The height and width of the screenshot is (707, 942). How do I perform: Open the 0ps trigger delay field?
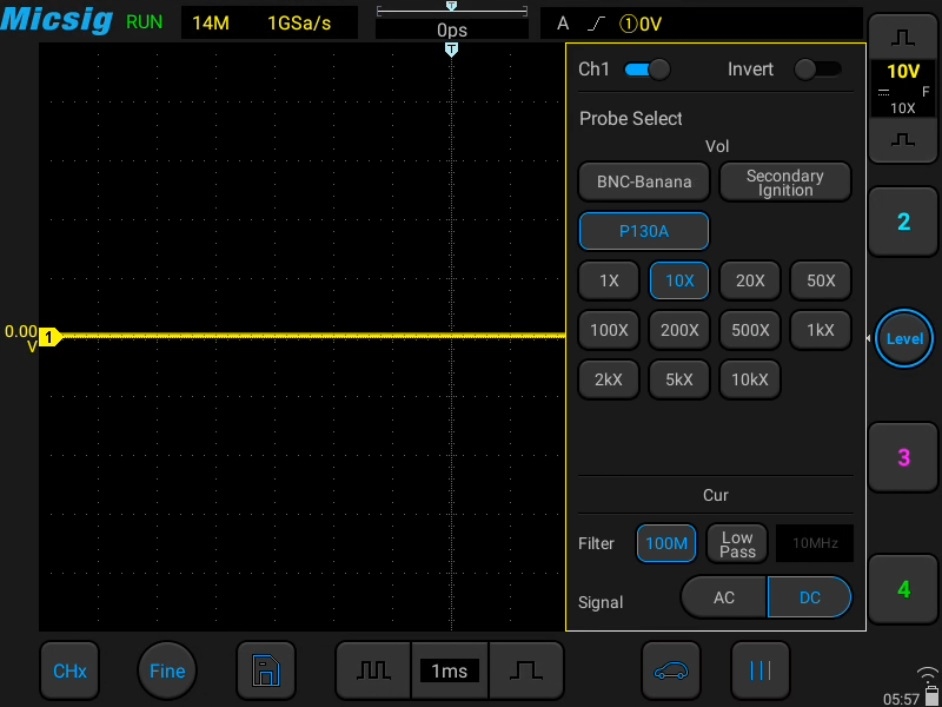[x=452, y=29]
